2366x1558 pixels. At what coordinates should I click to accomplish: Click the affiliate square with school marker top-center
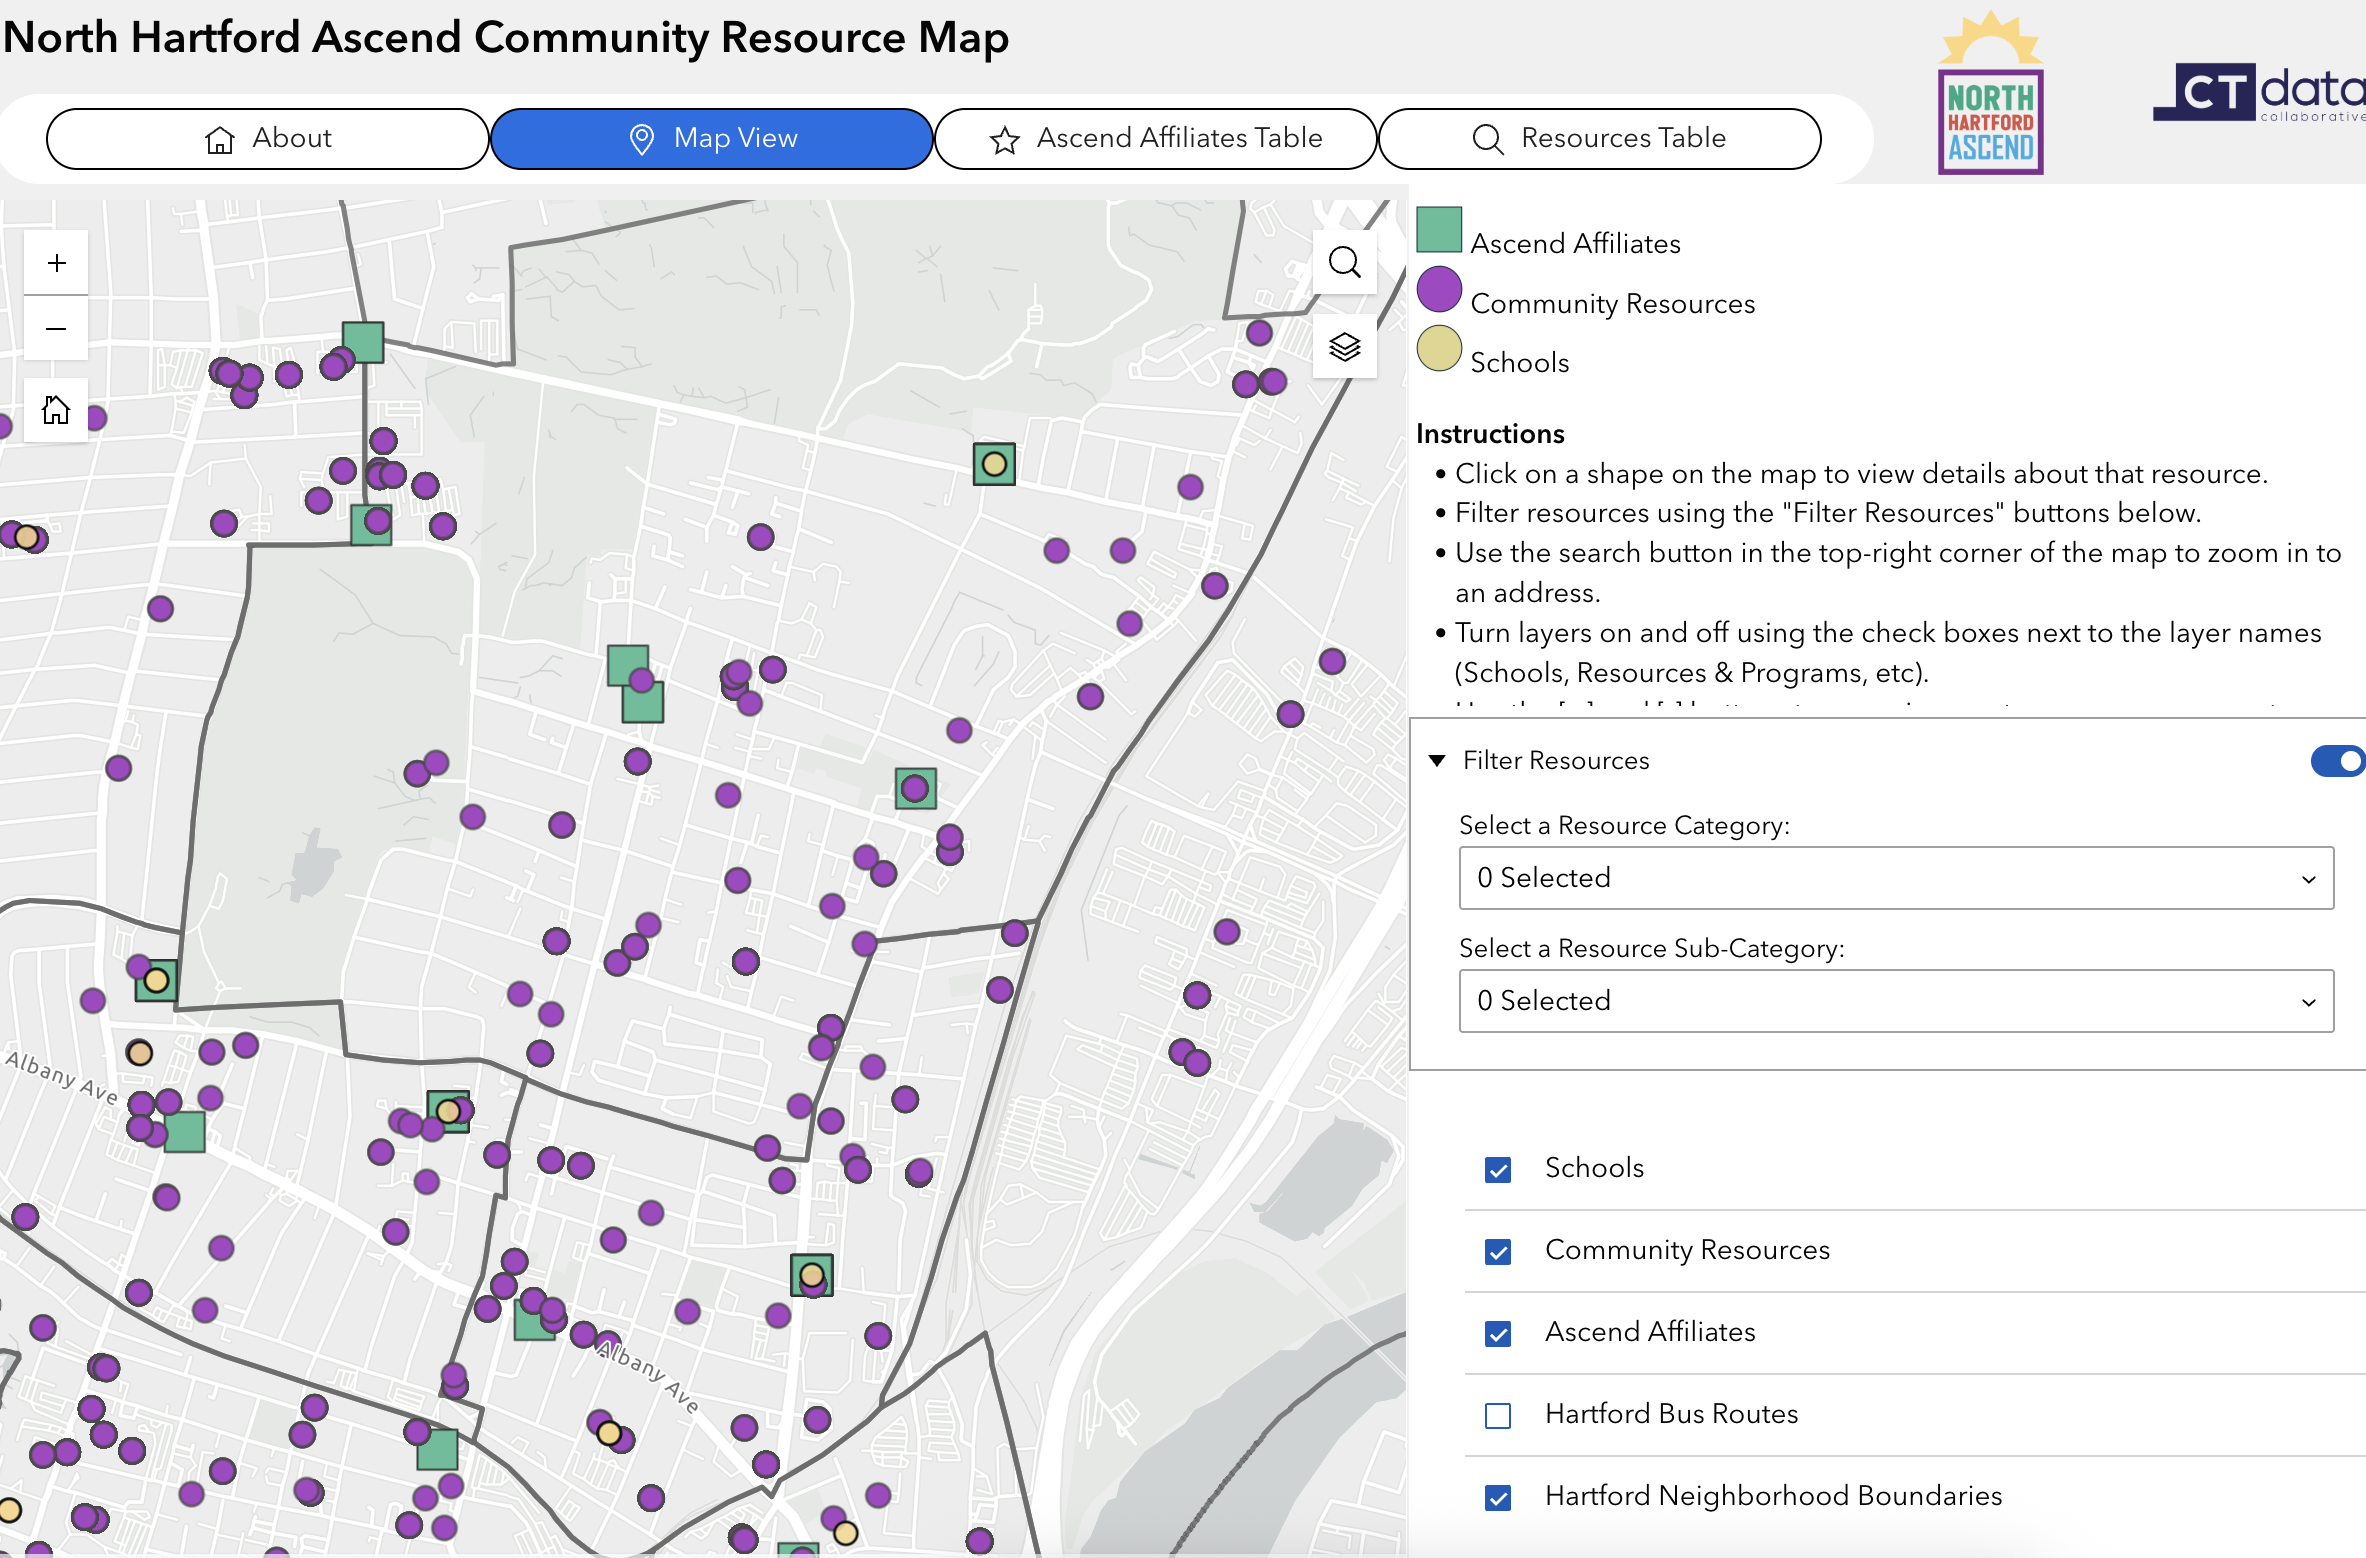coord(994,464)
